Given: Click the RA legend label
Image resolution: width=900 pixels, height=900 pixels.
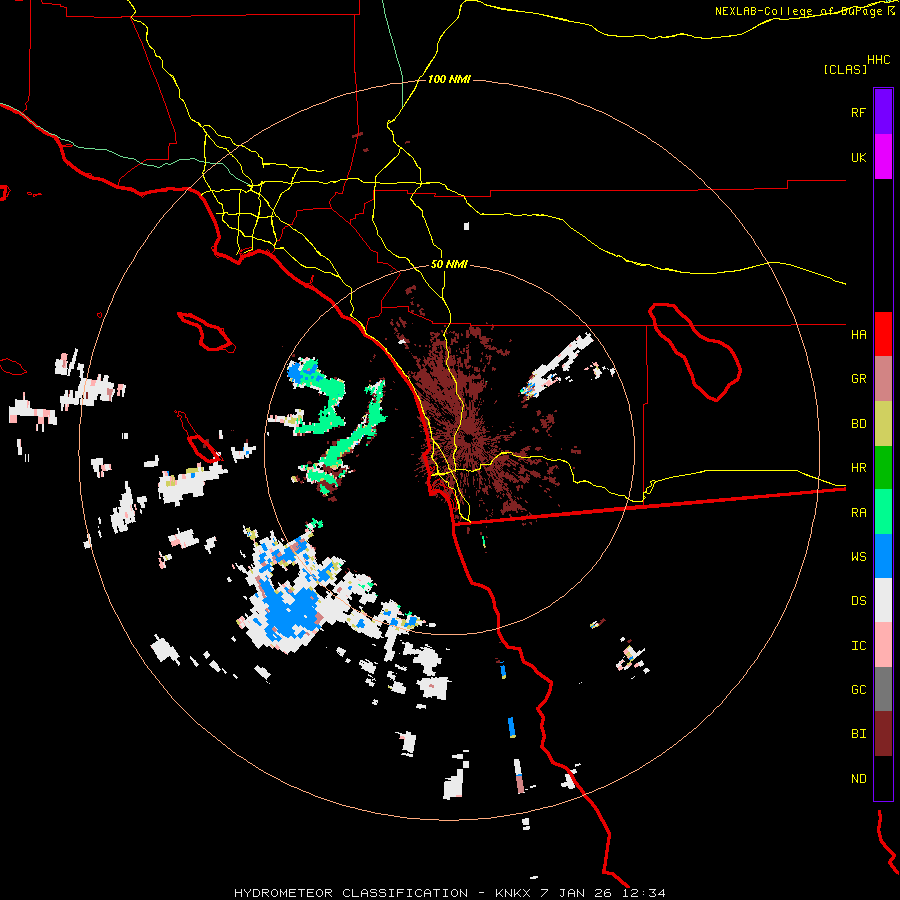Looking at the screenshot, I should (858, 512).
